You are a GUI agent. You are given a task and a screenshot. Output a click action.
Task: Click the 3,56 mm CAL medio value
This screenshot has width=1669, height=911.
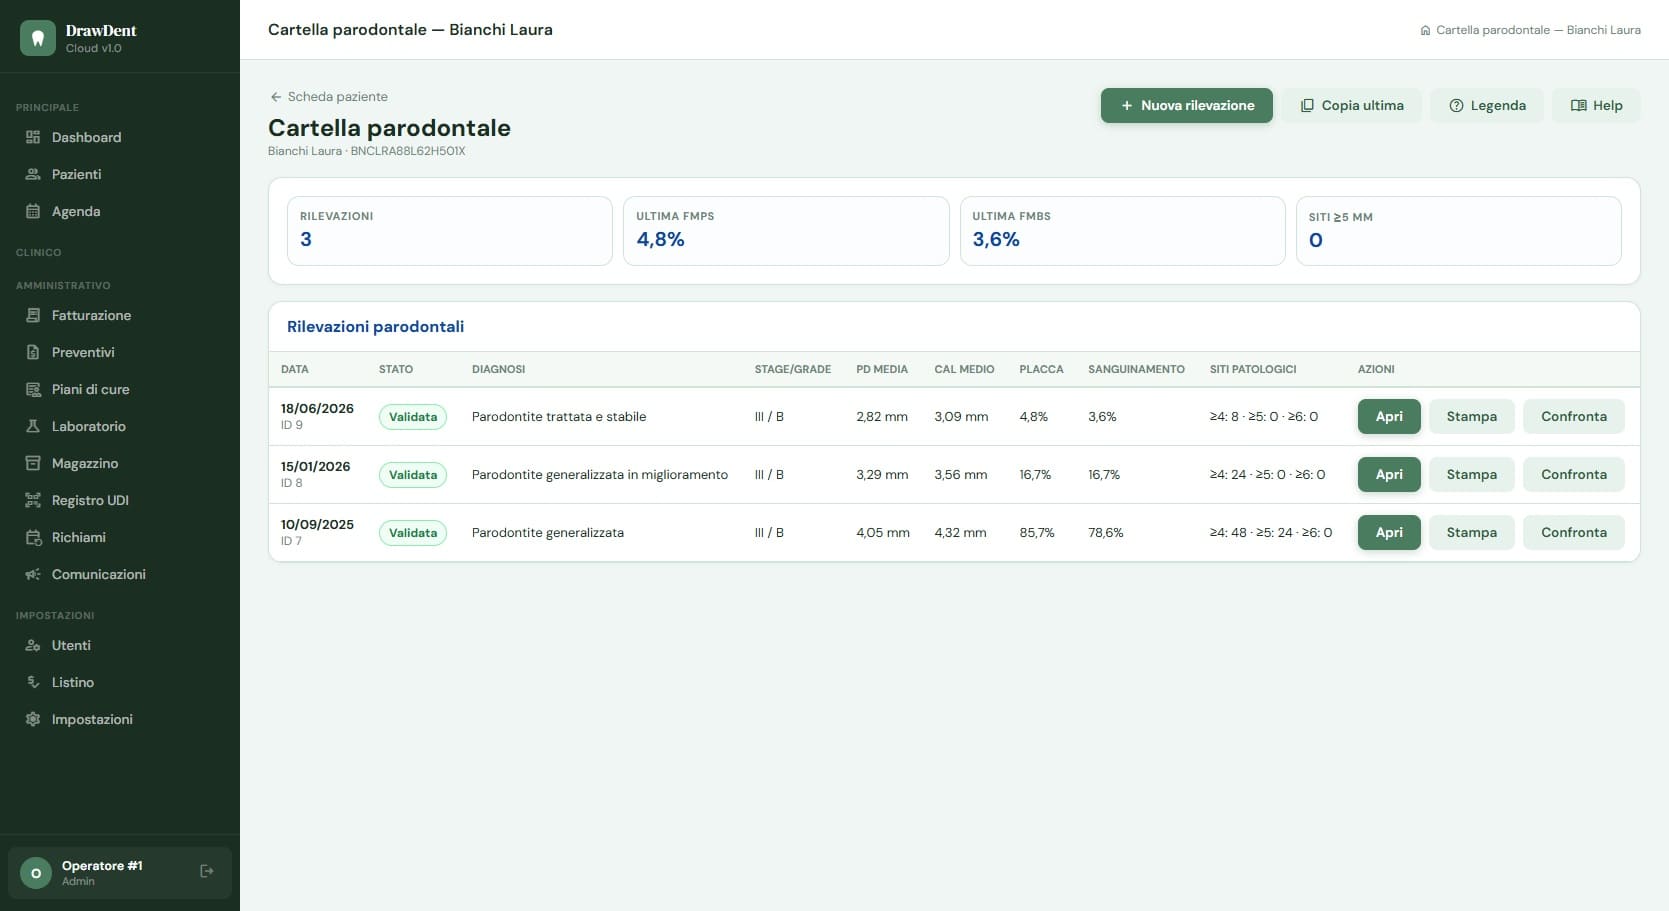click(961, 475)
